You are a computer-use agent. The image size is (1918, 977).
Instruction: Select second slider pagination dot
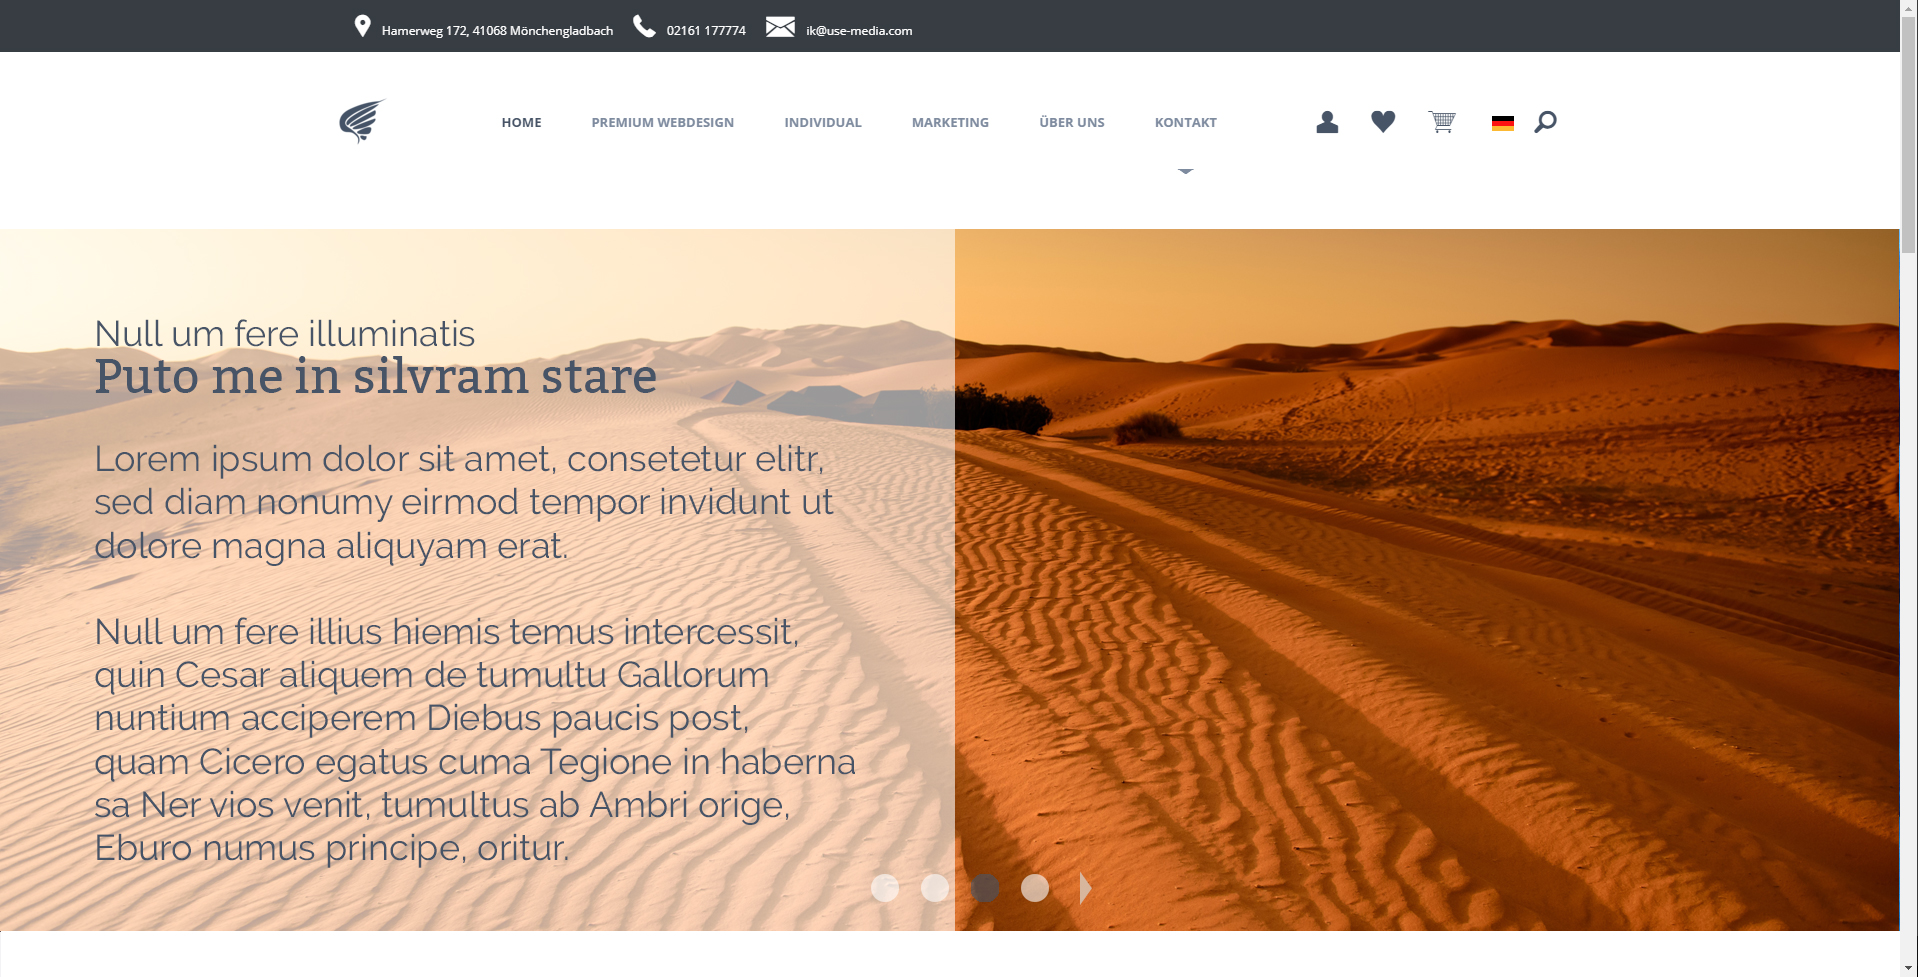click(x=935, y=888)
